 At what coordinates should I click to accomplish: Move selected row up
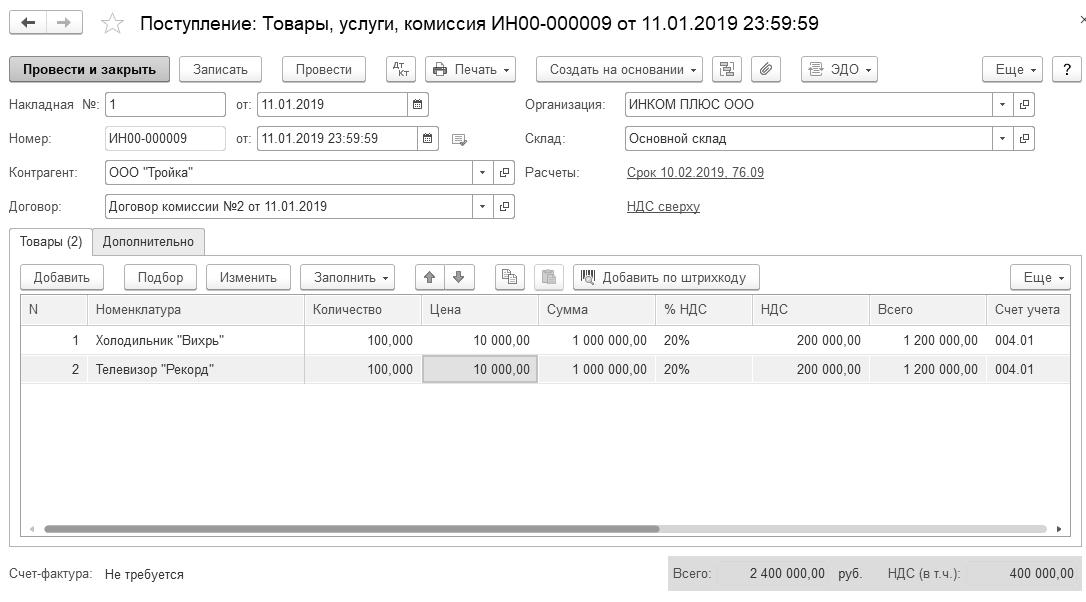(x=429, y=277)
